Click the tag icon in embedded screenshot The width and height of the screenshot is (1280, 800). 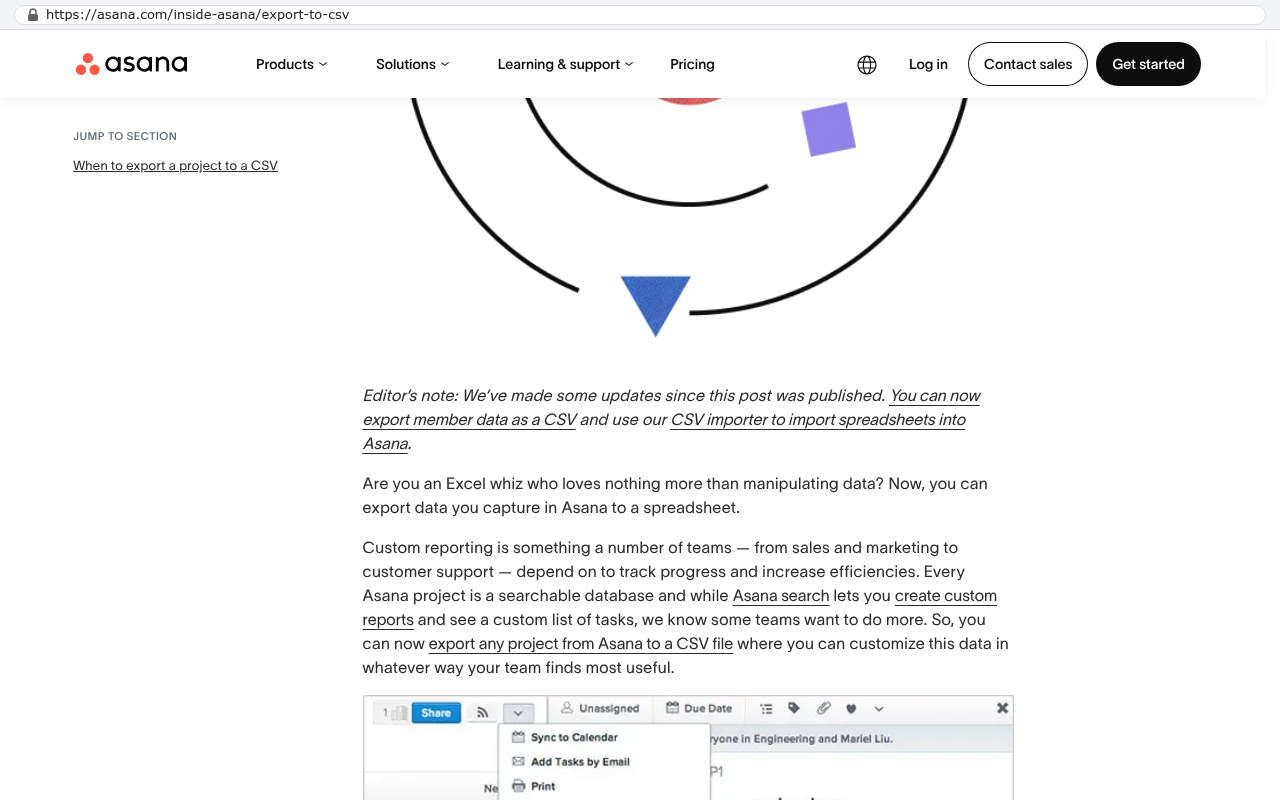coord(794,708)
